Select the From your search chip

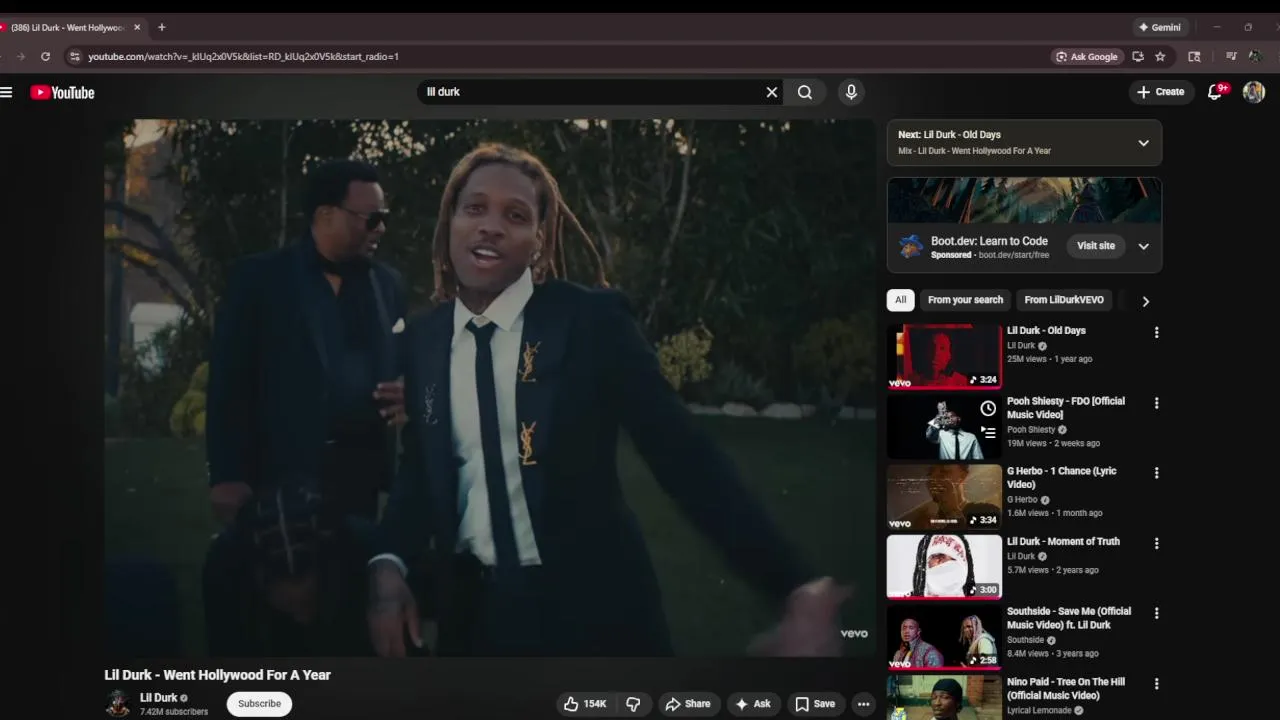pyautogui.click(x=965, y=300)
